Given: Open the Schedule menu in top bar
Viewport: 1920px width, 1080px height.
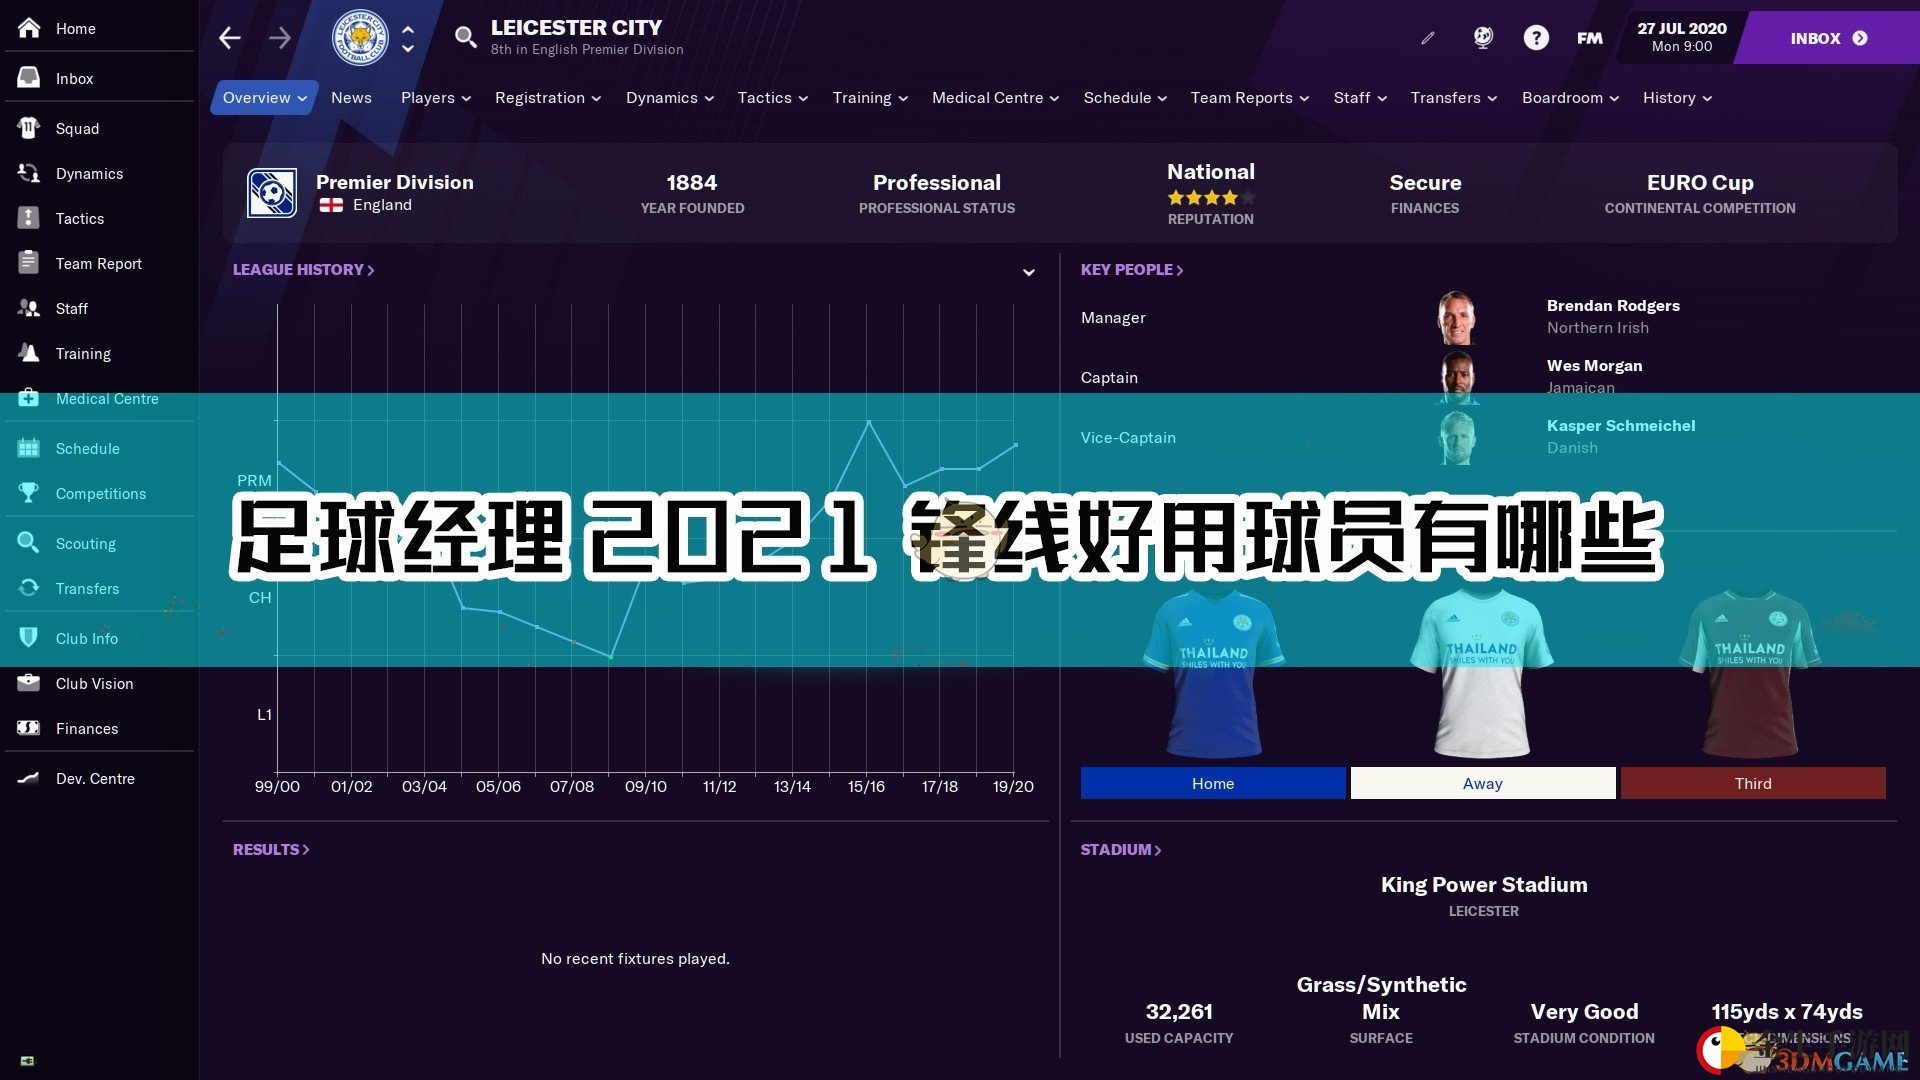Looking at the screenshot, I should pos(1126,98).
